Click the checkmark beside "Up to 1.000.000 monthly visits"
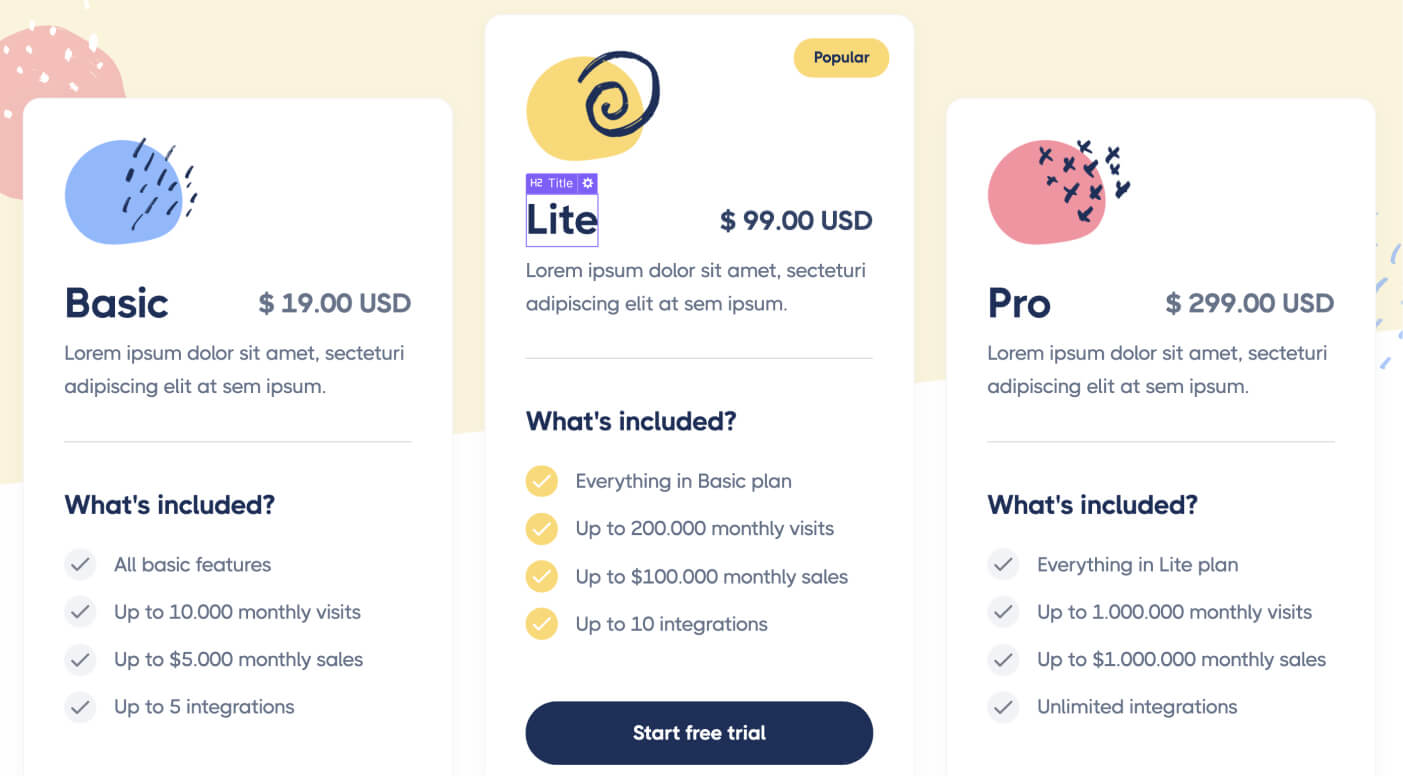Screen dimensions: 1403x776 pos(1003,612)
